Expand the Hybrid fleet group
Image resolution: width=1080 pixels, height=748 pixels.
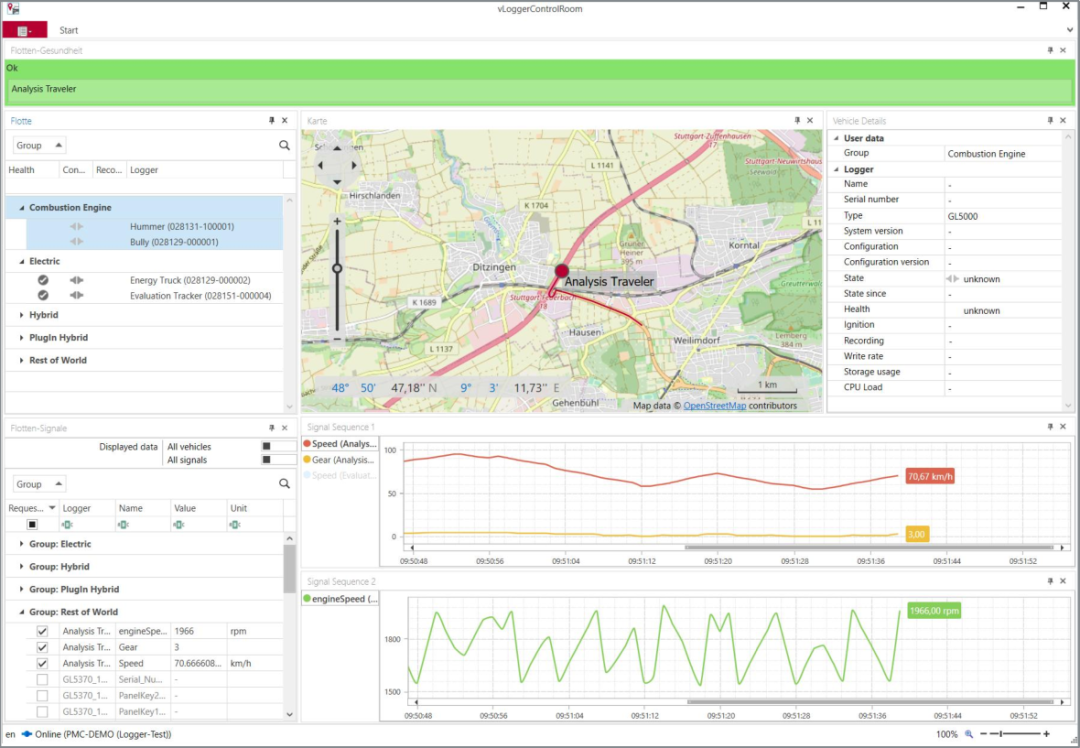pyautogui.click(x=21, y=315)
